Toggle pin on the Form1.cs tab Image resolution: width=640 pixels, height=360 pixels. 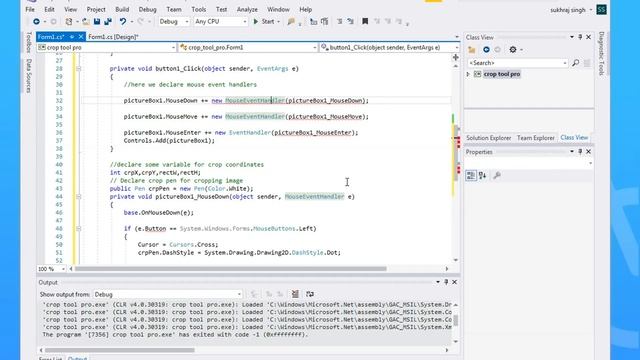point(72,37)
